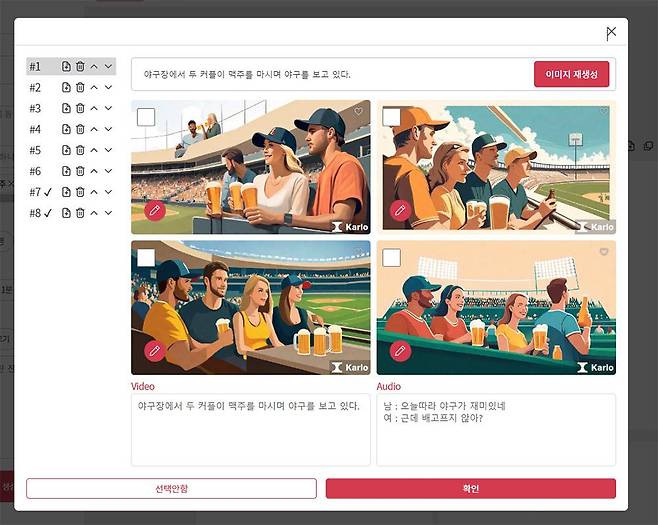Viewport: 658px width, 525px height.
Task: Move scene #7 up in the list
Action: tap(94, 192)
